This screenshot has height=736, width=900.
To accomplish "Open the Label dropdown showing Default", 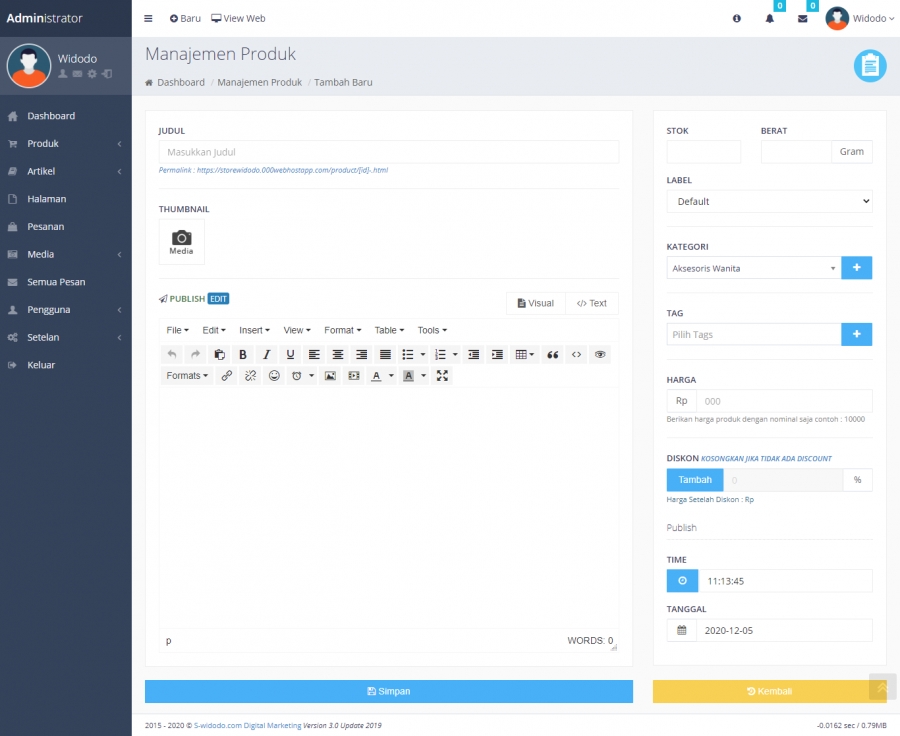I will [769, 202].
